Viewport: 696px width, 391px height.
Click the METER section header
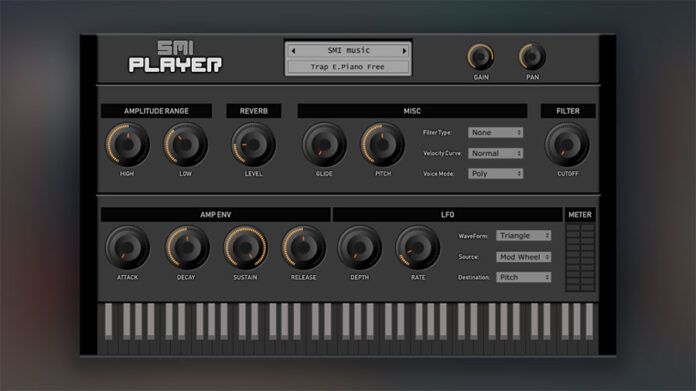580,215
